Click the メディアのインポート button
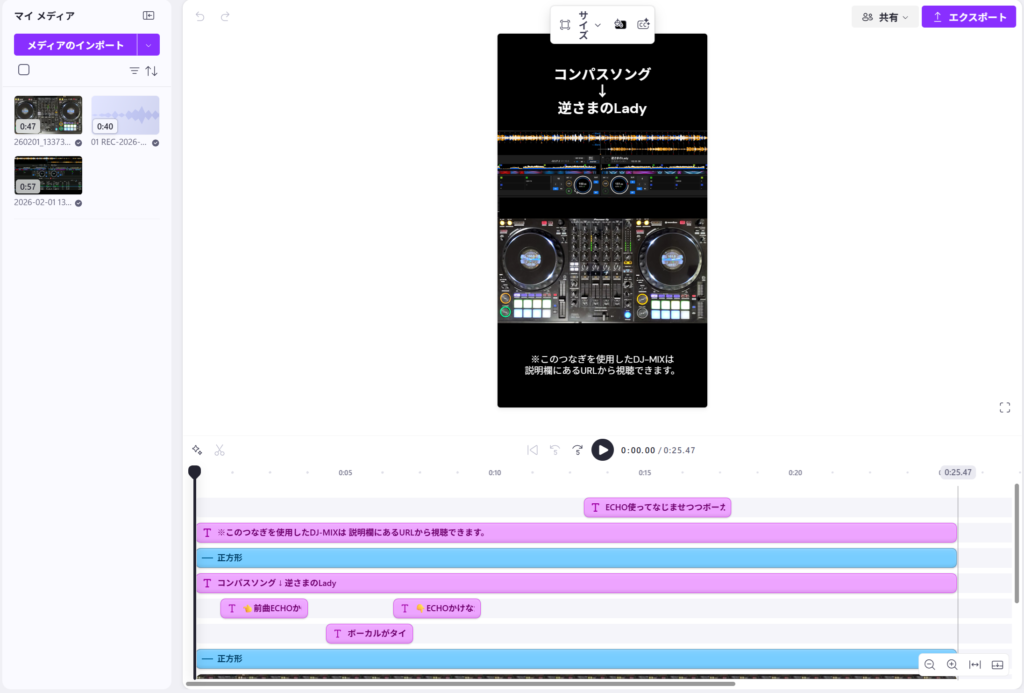Screen dimensions: 1024x693 [75, 45]
